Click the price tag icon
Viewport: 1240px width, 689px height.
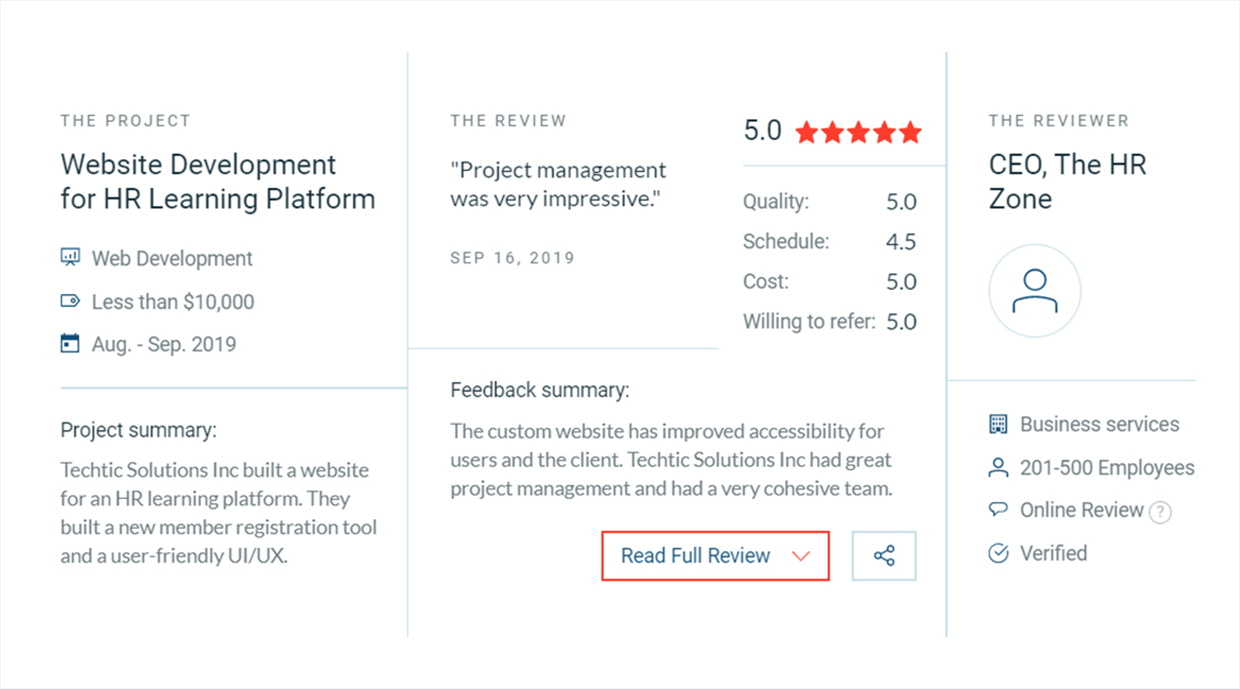point(70,301)
